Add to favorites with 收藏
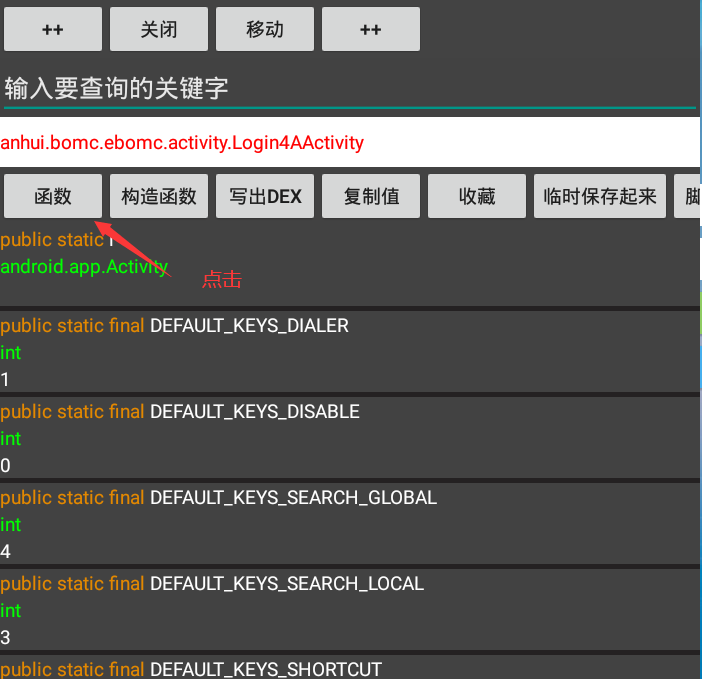The image size is (702, 679). coord(477,196)
